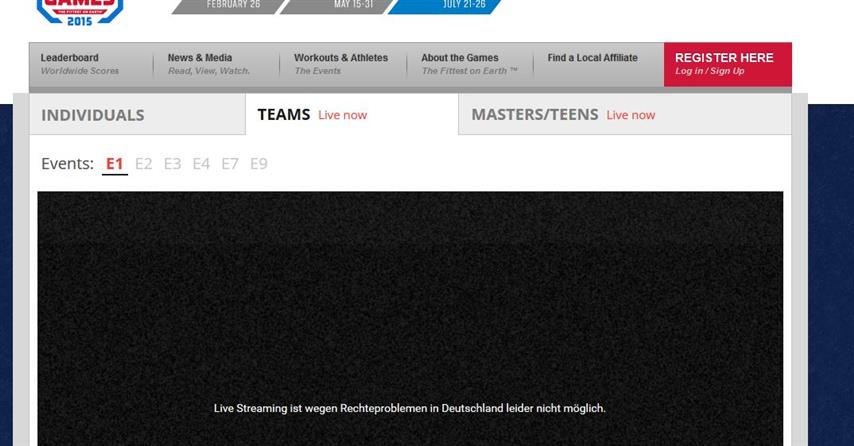Switch to the Masters/Teens tab
The image size is (854, 446).
click(625, 114)
